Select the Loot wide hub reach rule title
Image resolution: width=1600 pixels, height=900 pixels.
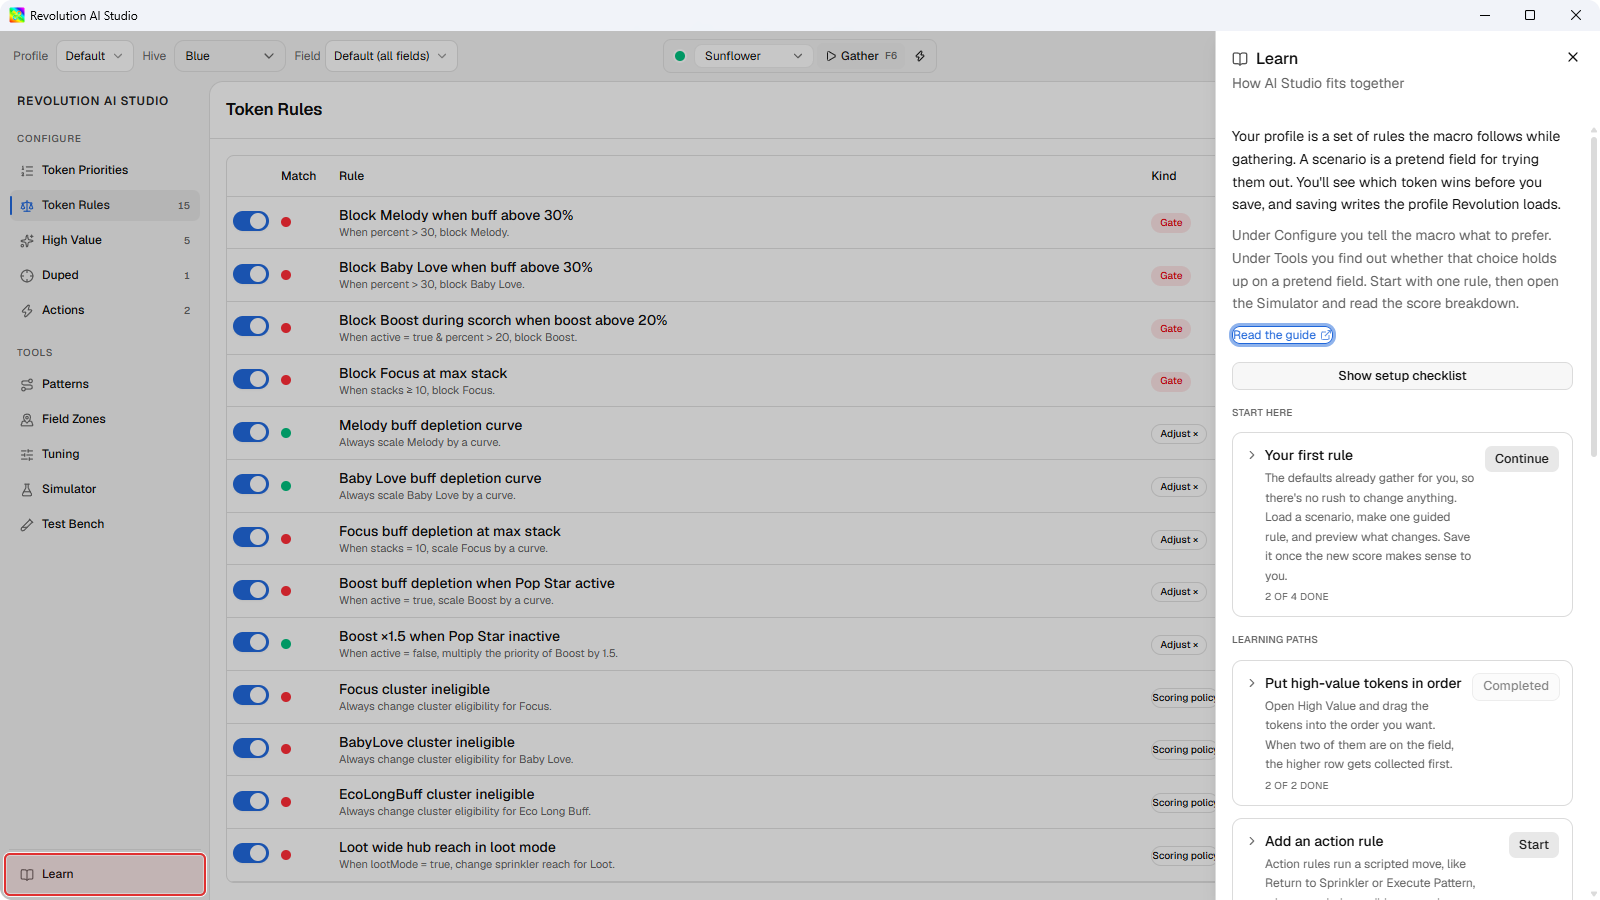point(447,847)
